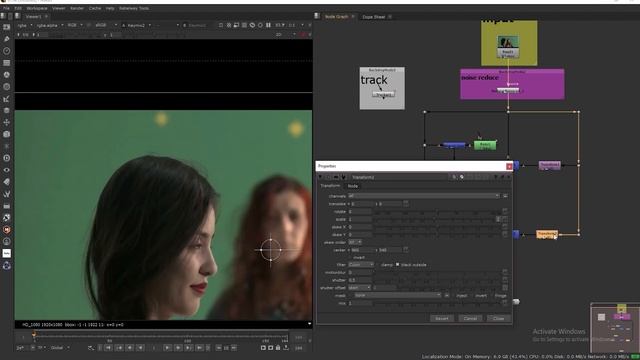Screen dimensions: 640x360
Task: Select the Tracker node in track backdrop
Action: 383,95
